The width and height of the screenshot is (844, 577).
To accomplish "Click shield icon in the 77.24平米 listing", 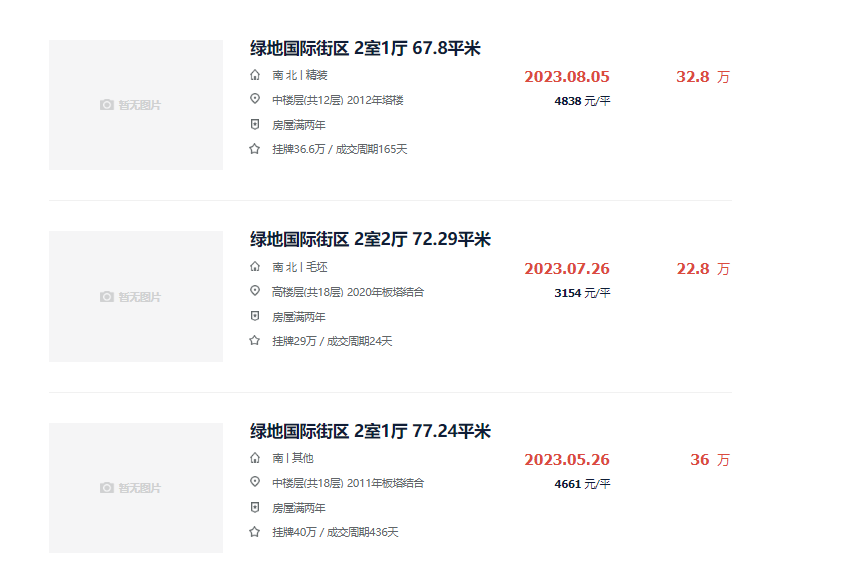I will [255, 507].
